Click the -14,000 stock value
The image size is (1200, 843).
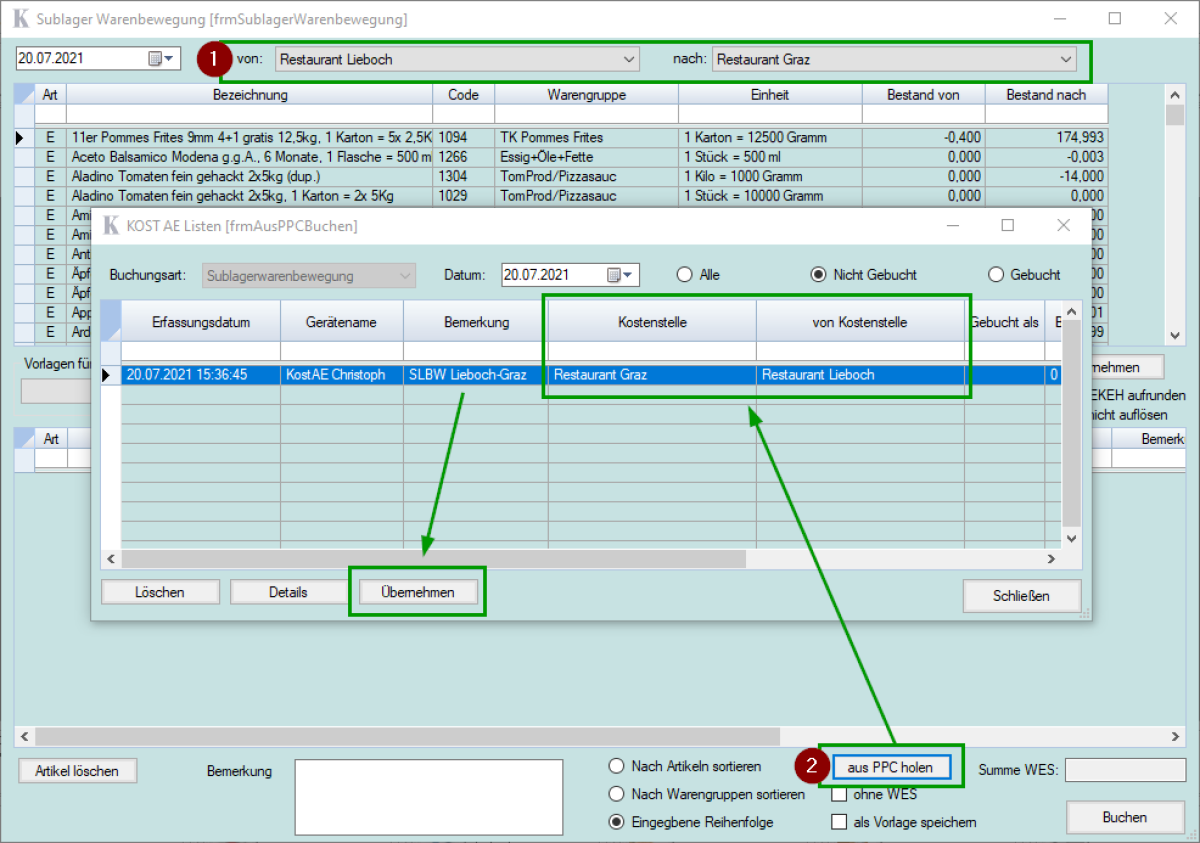1046,176
